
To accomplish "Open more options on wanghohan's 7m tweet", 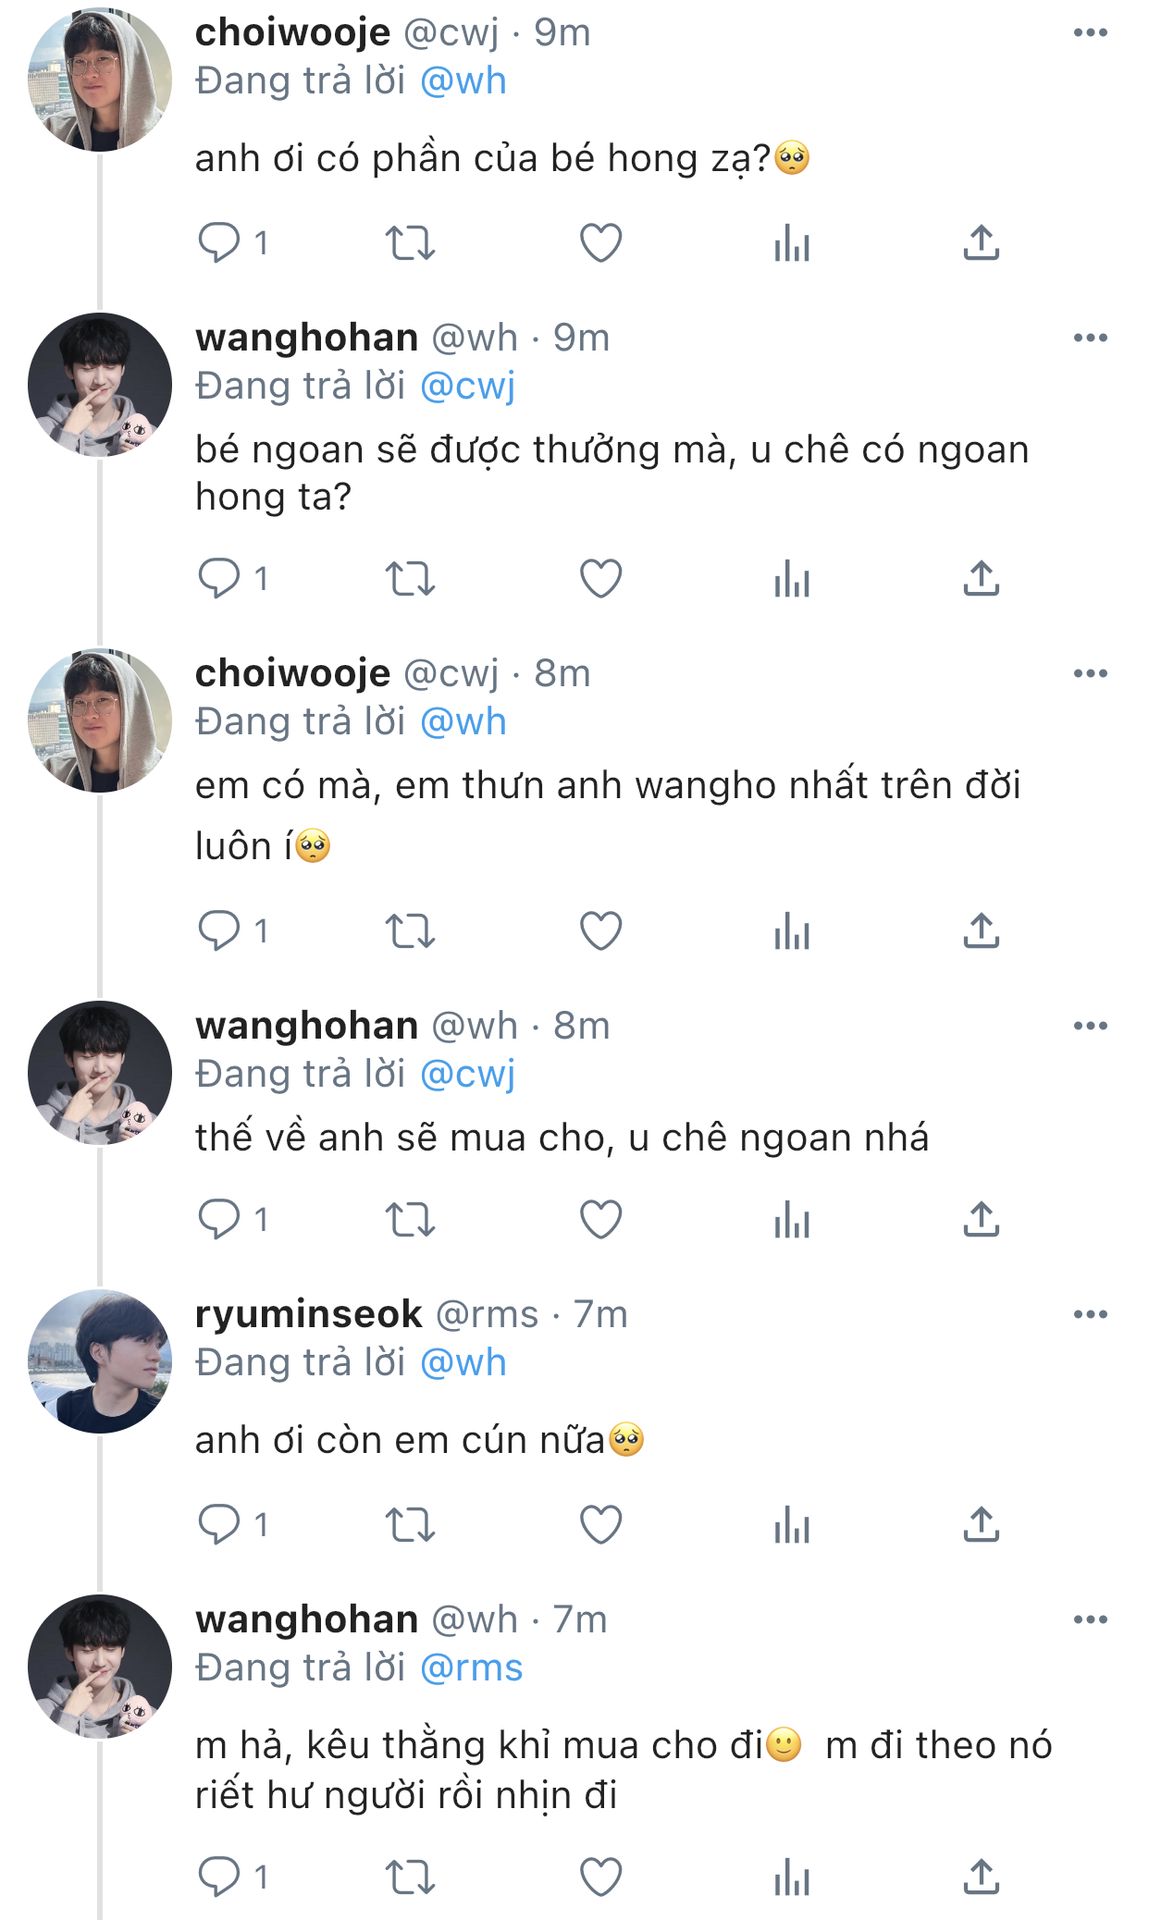I will [x=1090, y=1619].
